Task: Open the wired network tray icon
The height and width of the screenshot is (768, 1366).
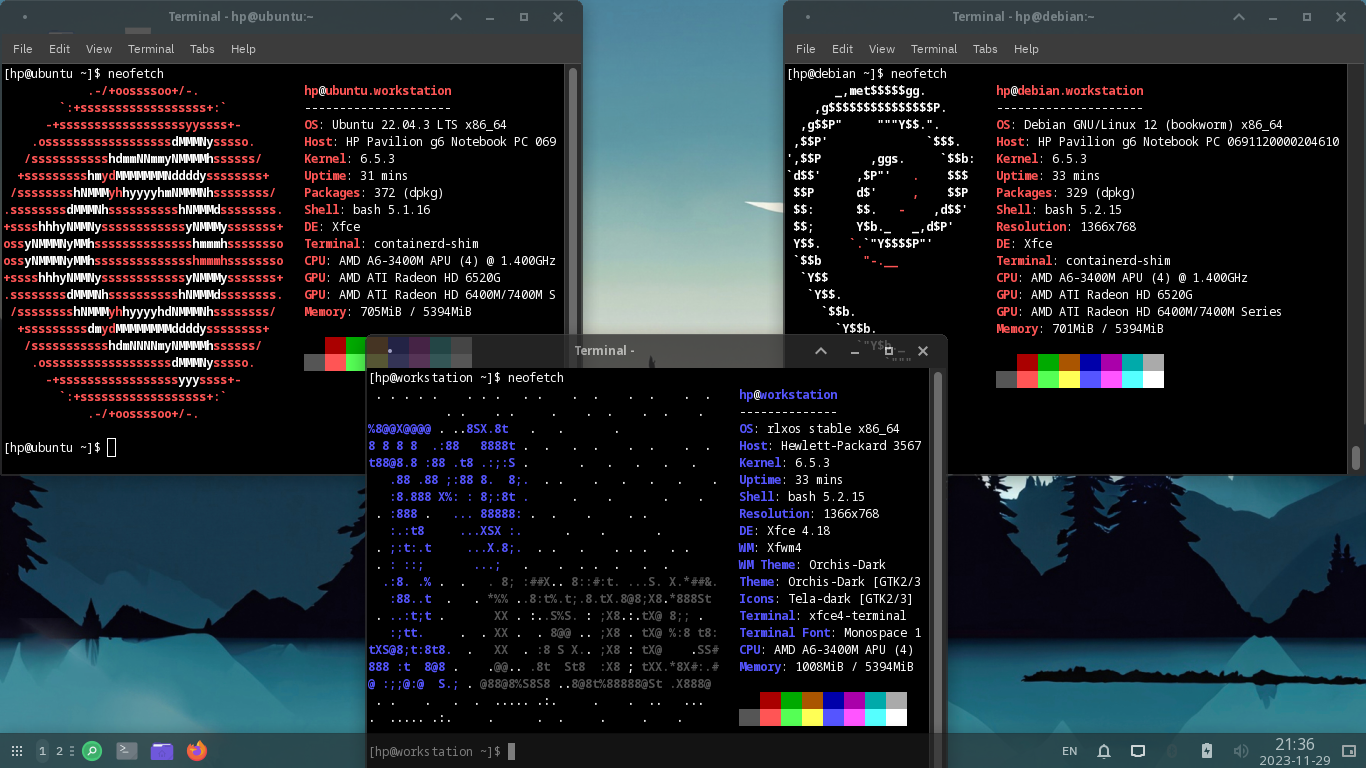Action: point(1138,751)
